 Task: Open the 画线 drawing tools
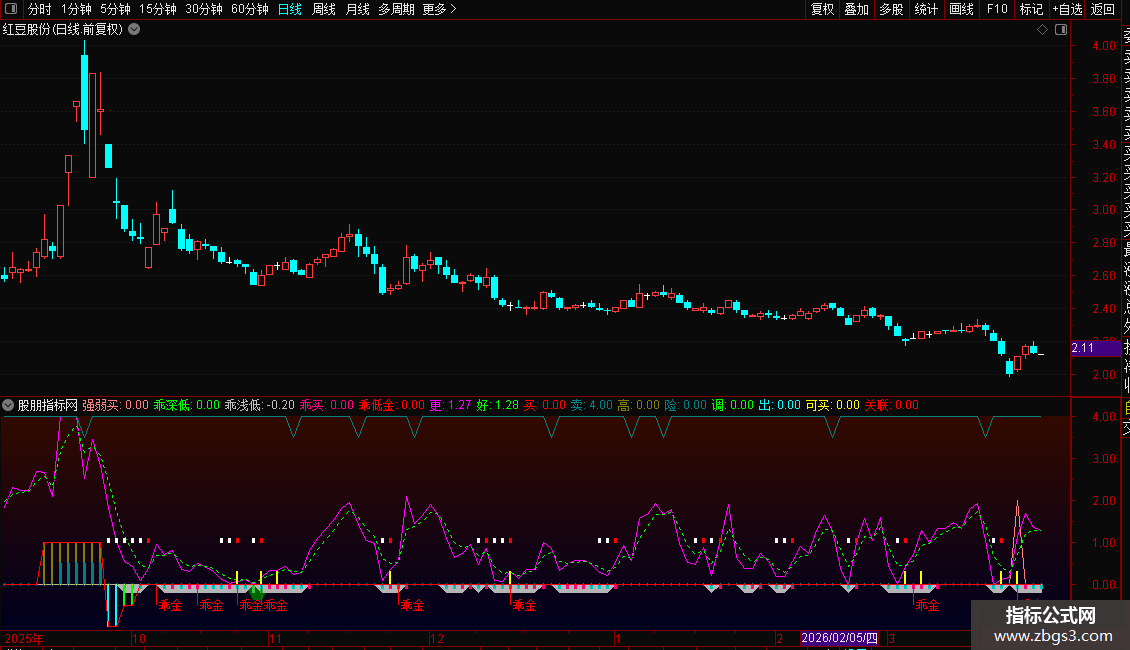961,9
